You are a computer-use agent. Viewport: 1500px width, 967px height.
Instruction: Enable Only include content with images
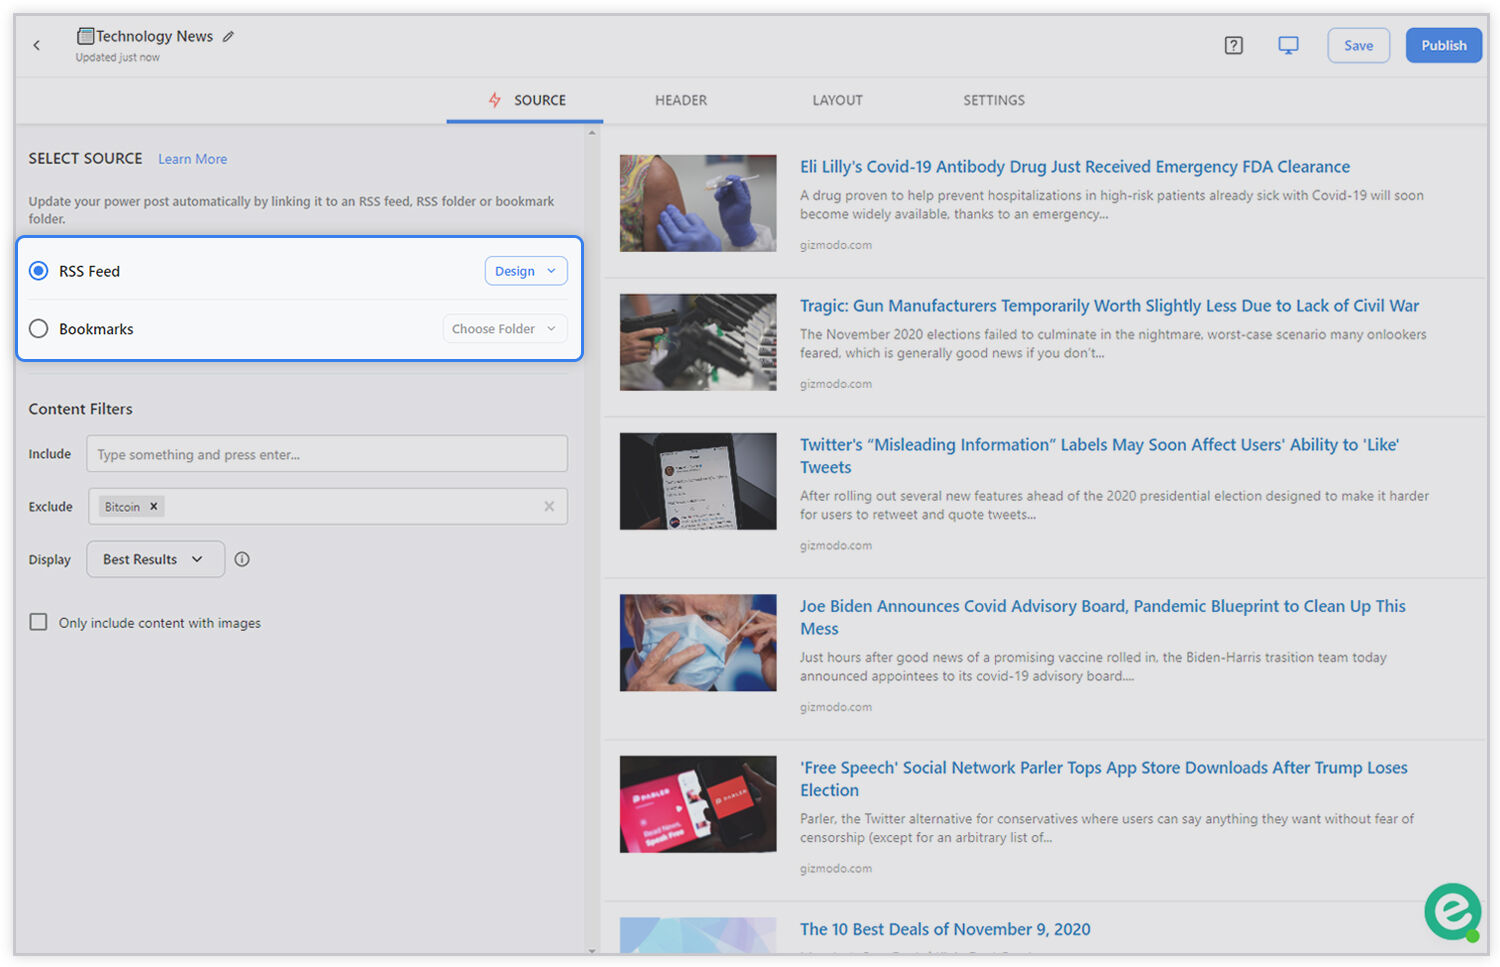click(x=38, y=622)
